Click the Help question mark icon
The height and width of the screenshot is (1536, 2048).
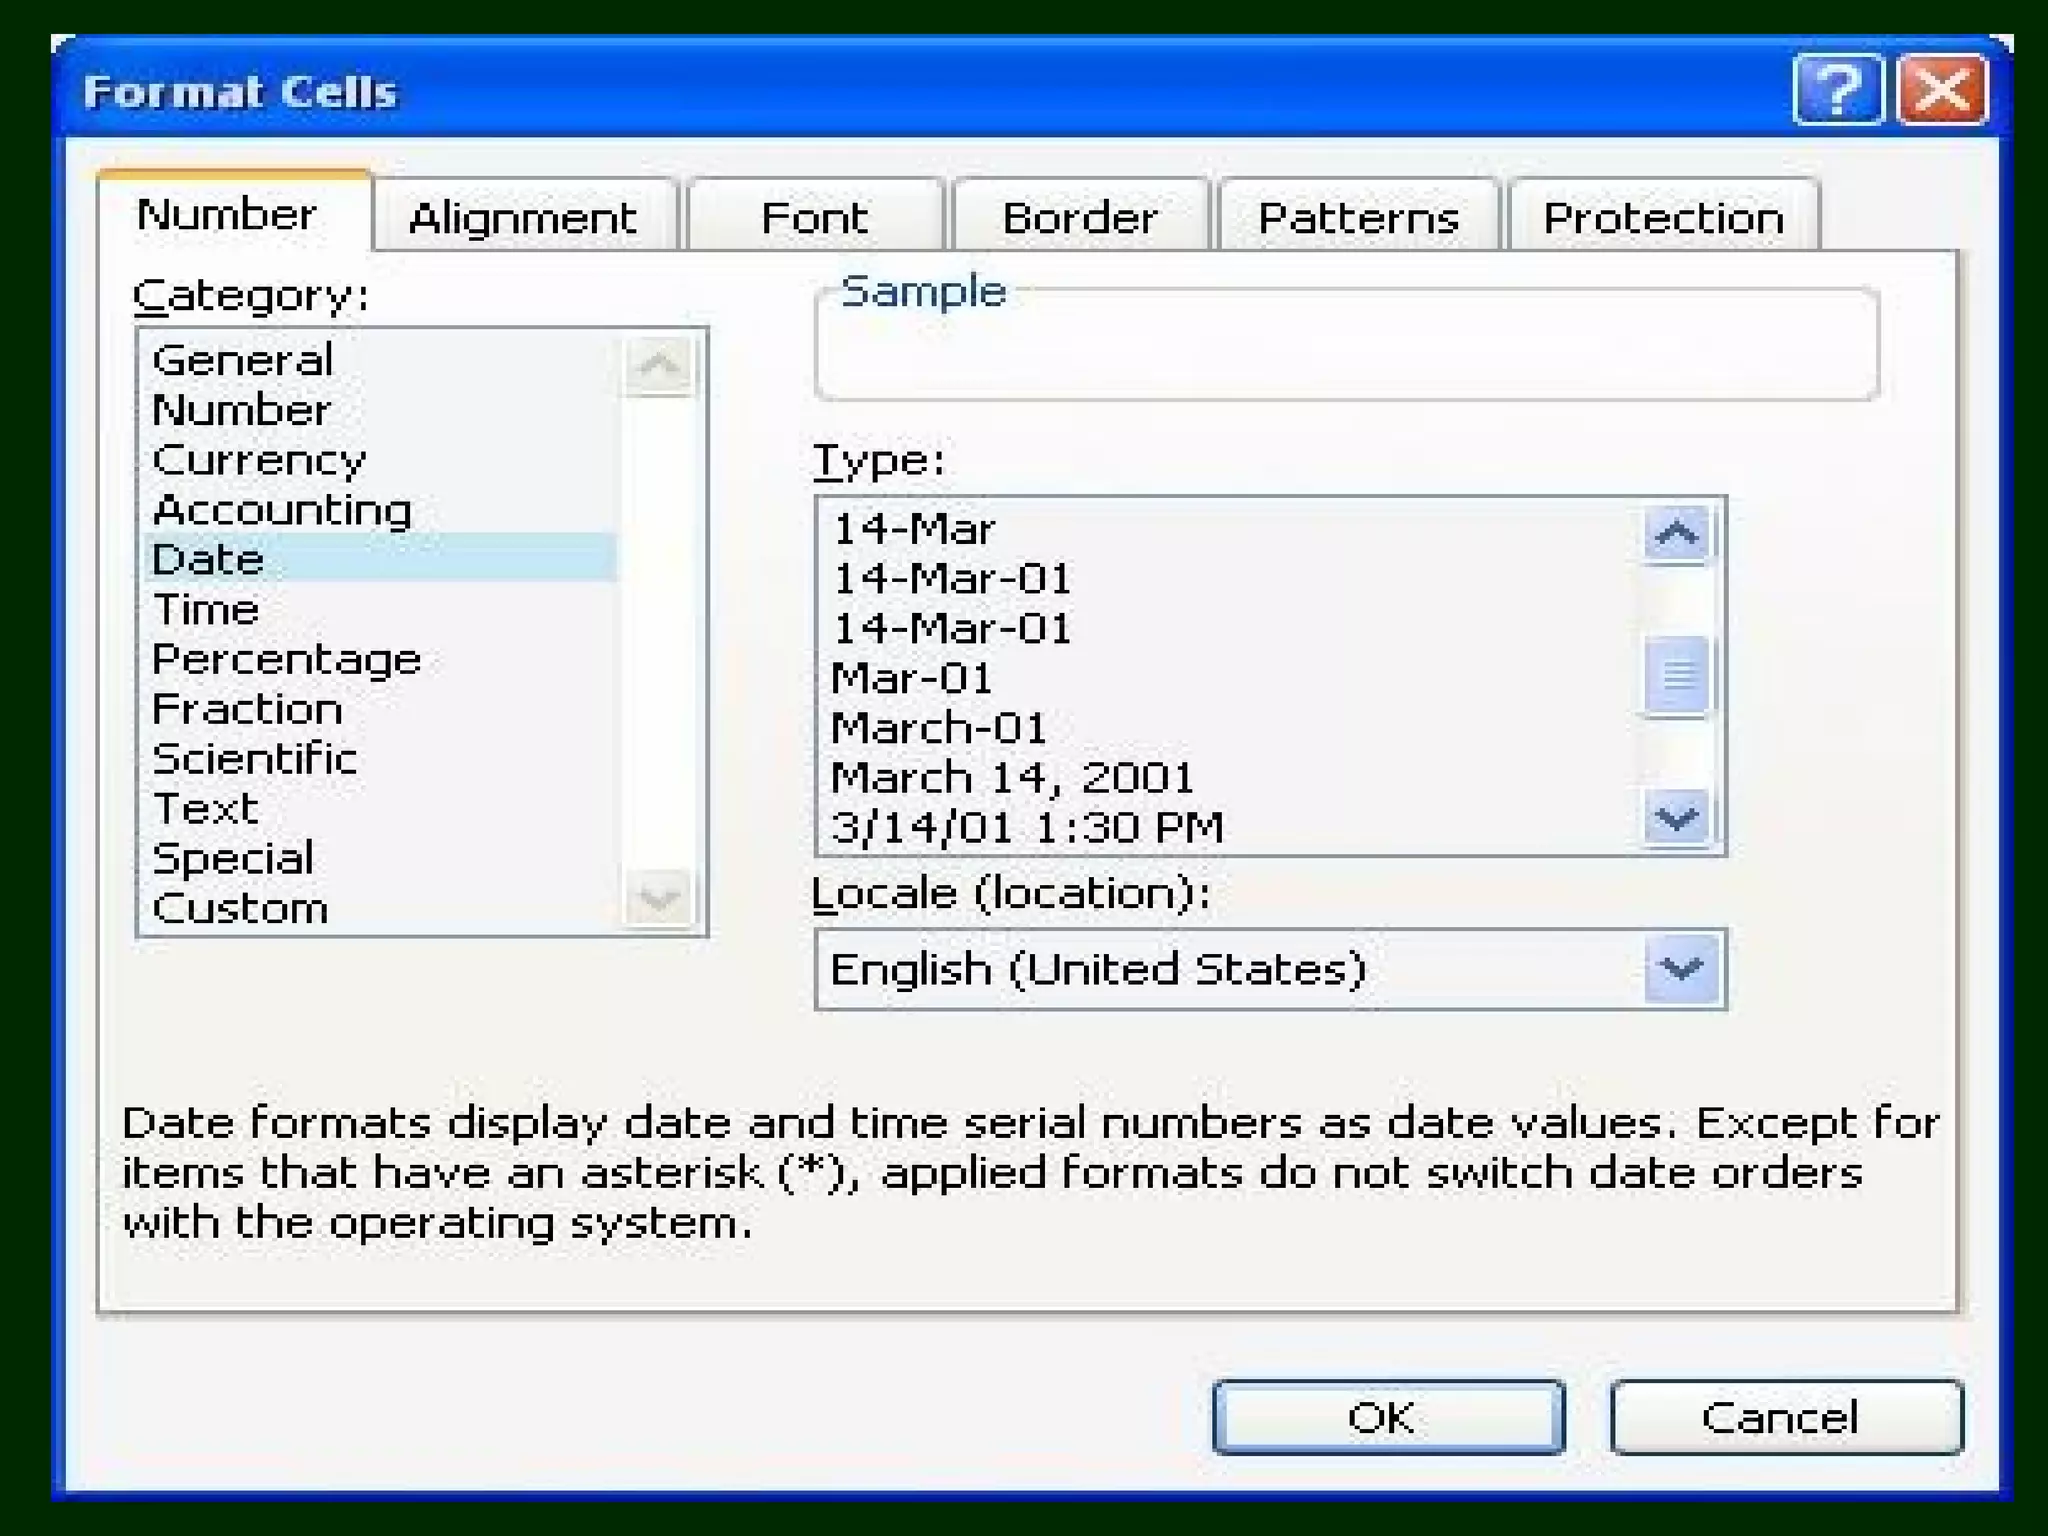click(1837, 91)
